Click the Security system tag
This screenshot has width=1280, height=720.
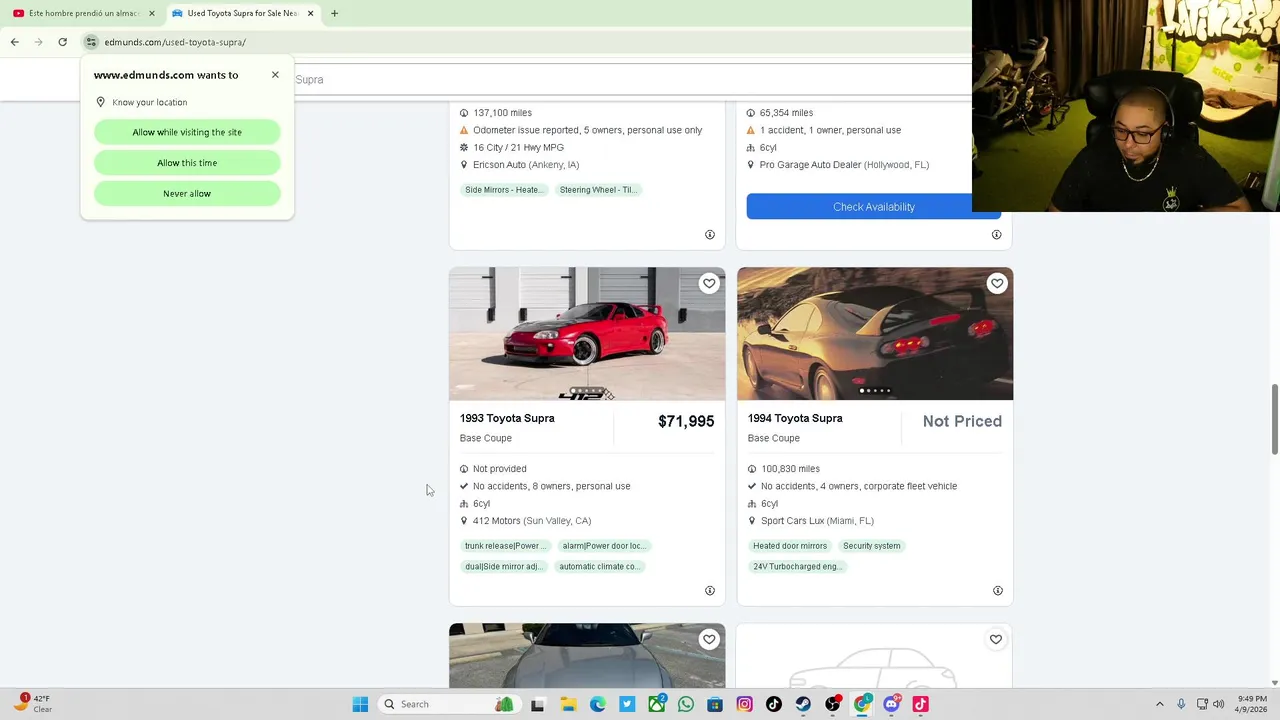click(x=872, y=546)
